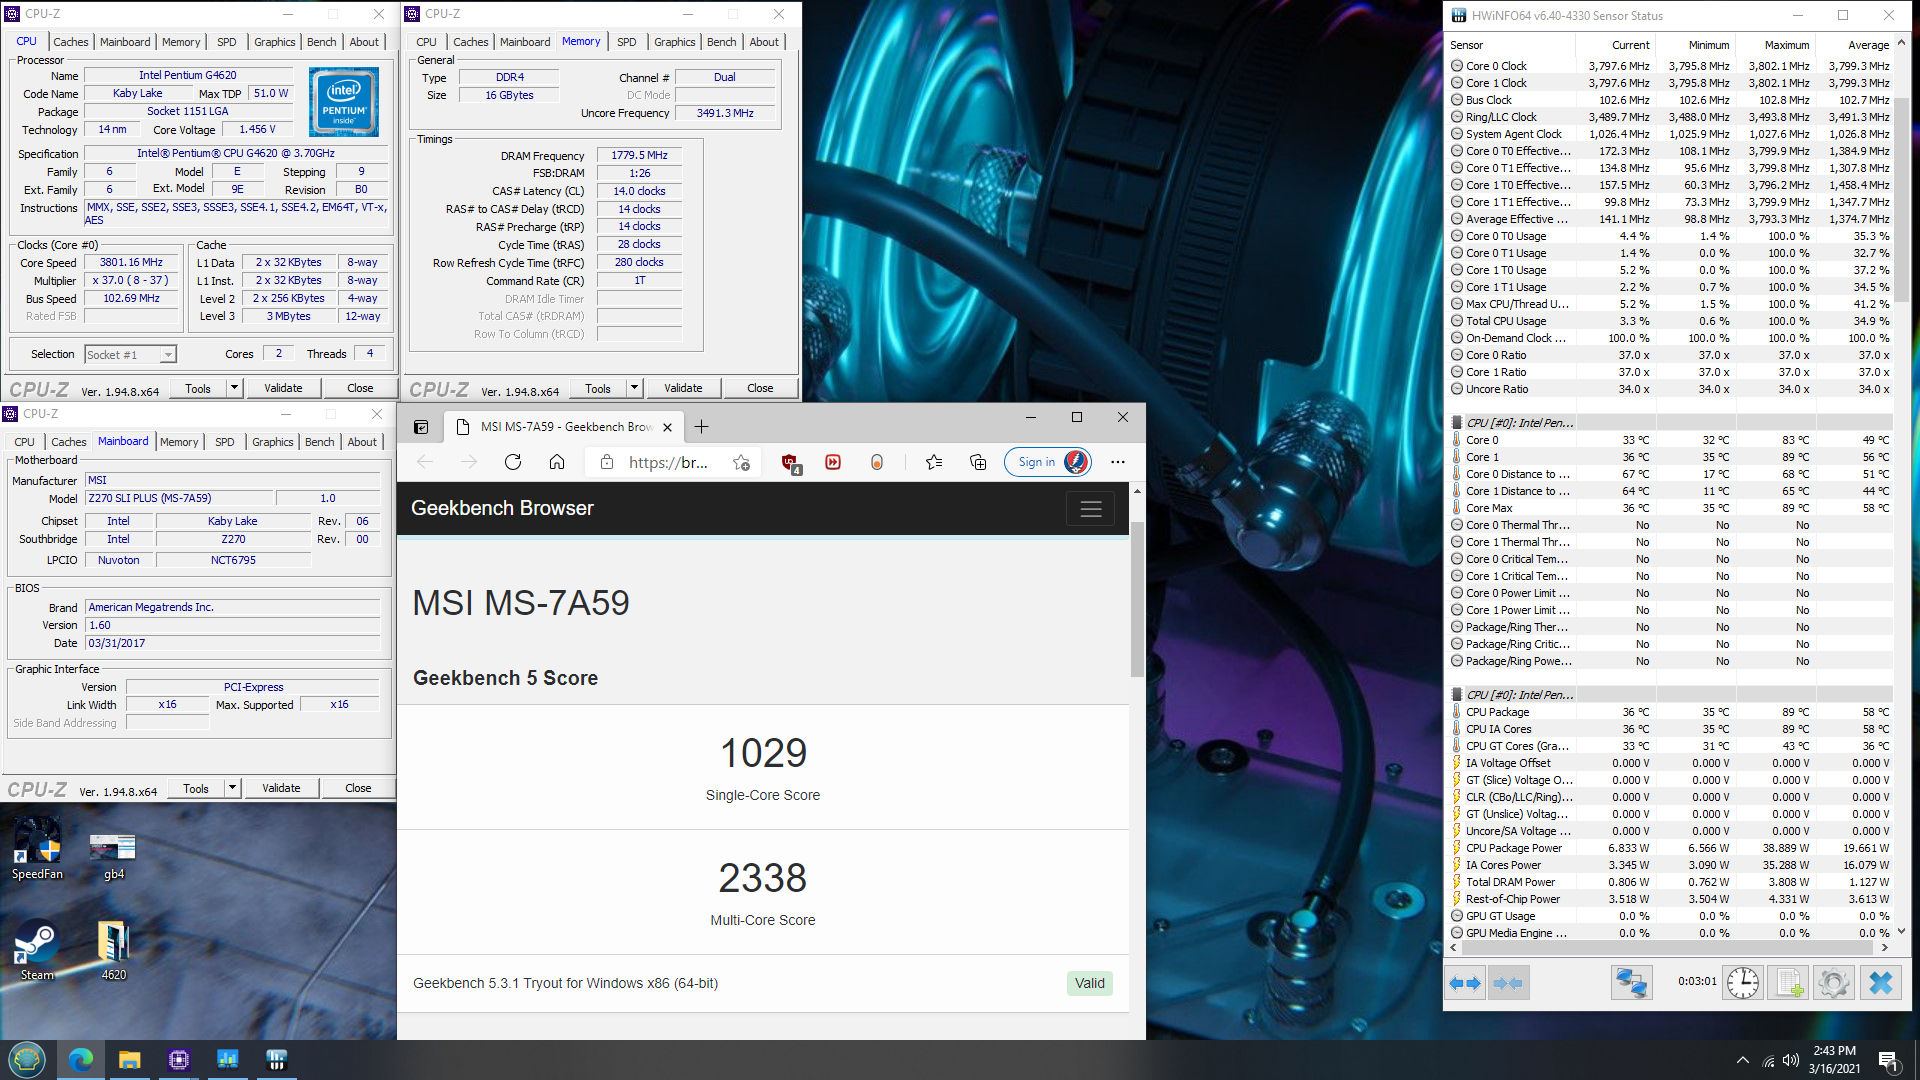Viewport: 1920px width, 1080px height.
Task: Go to Edge home page icon
Action: [x=557, y=462]
